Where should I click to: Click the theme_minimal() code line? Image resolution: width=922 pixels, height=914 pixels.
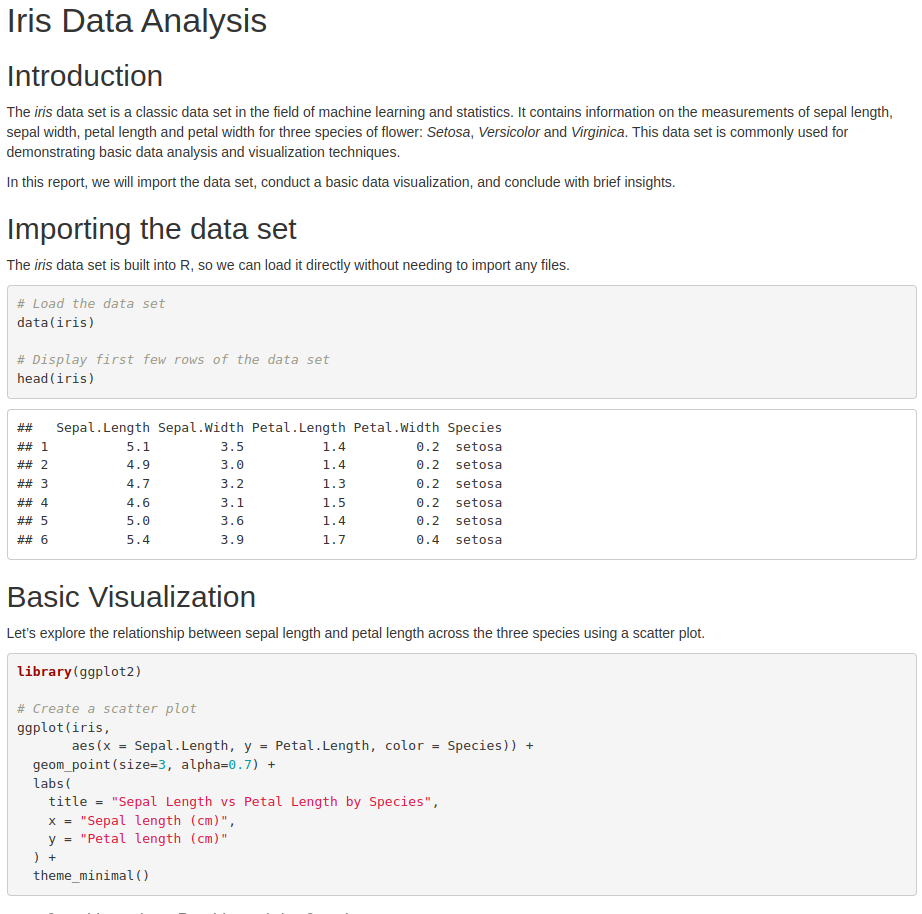click(x=91, y=876)
